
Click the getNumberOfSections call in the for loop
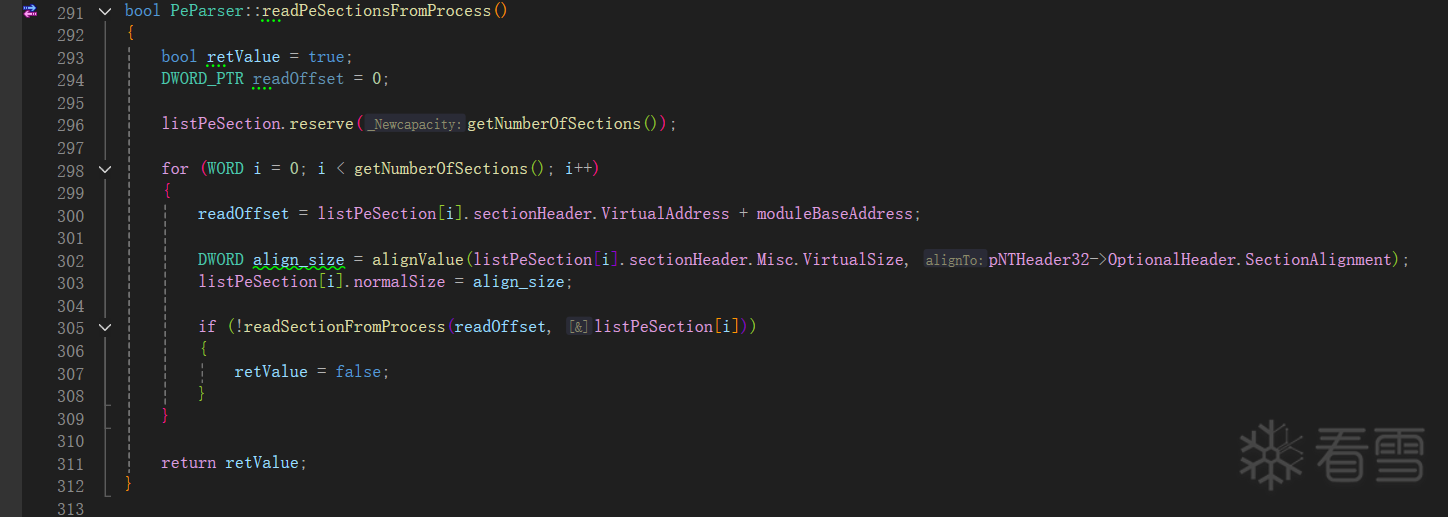[x=440, y=169]
